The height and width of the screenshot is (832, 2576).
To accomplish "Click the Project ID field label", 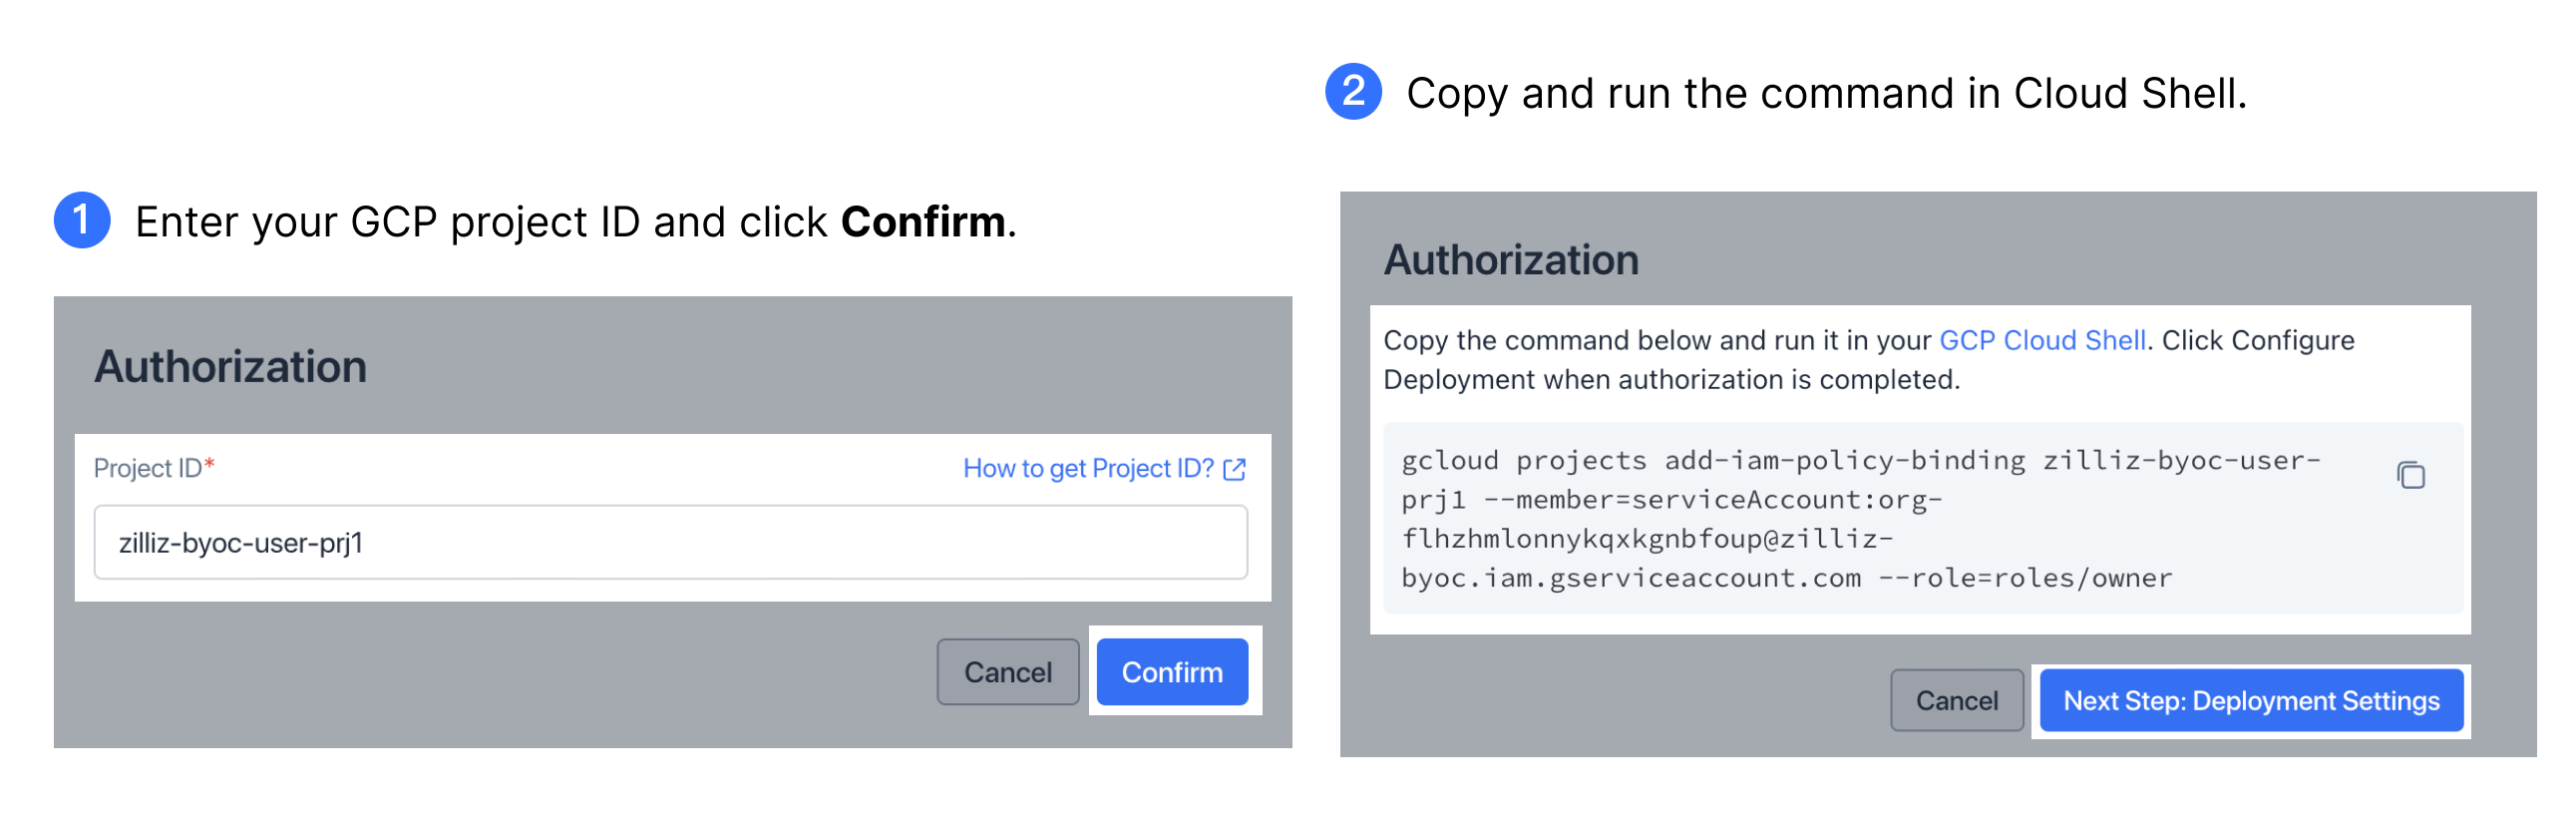I will pyautogui.click(x=154, y=468).
